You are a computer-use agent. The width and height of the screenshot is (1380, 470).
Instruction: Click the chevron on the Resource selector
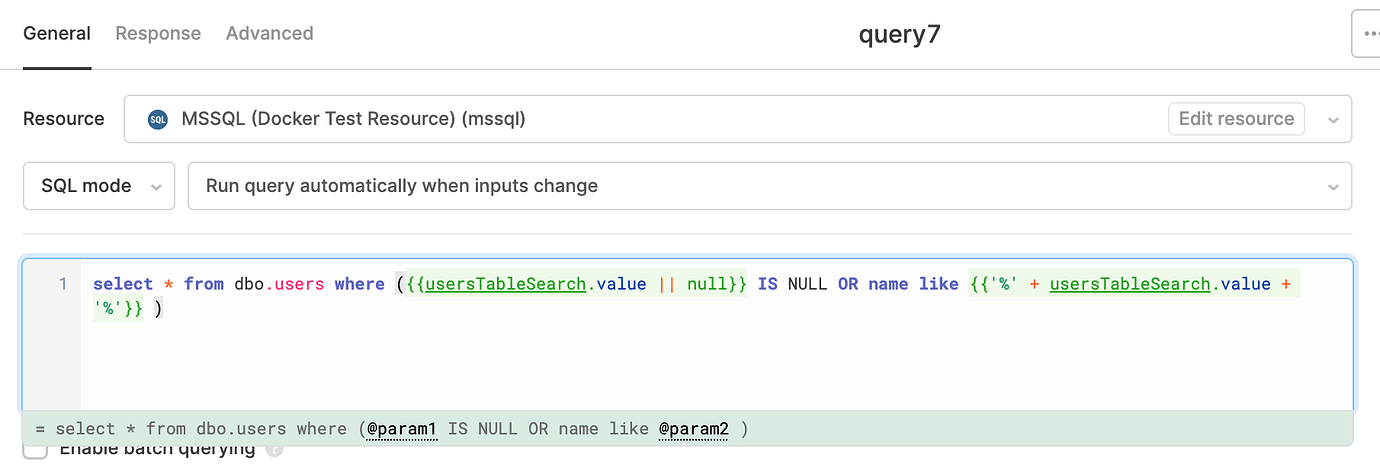[1332, 119]
